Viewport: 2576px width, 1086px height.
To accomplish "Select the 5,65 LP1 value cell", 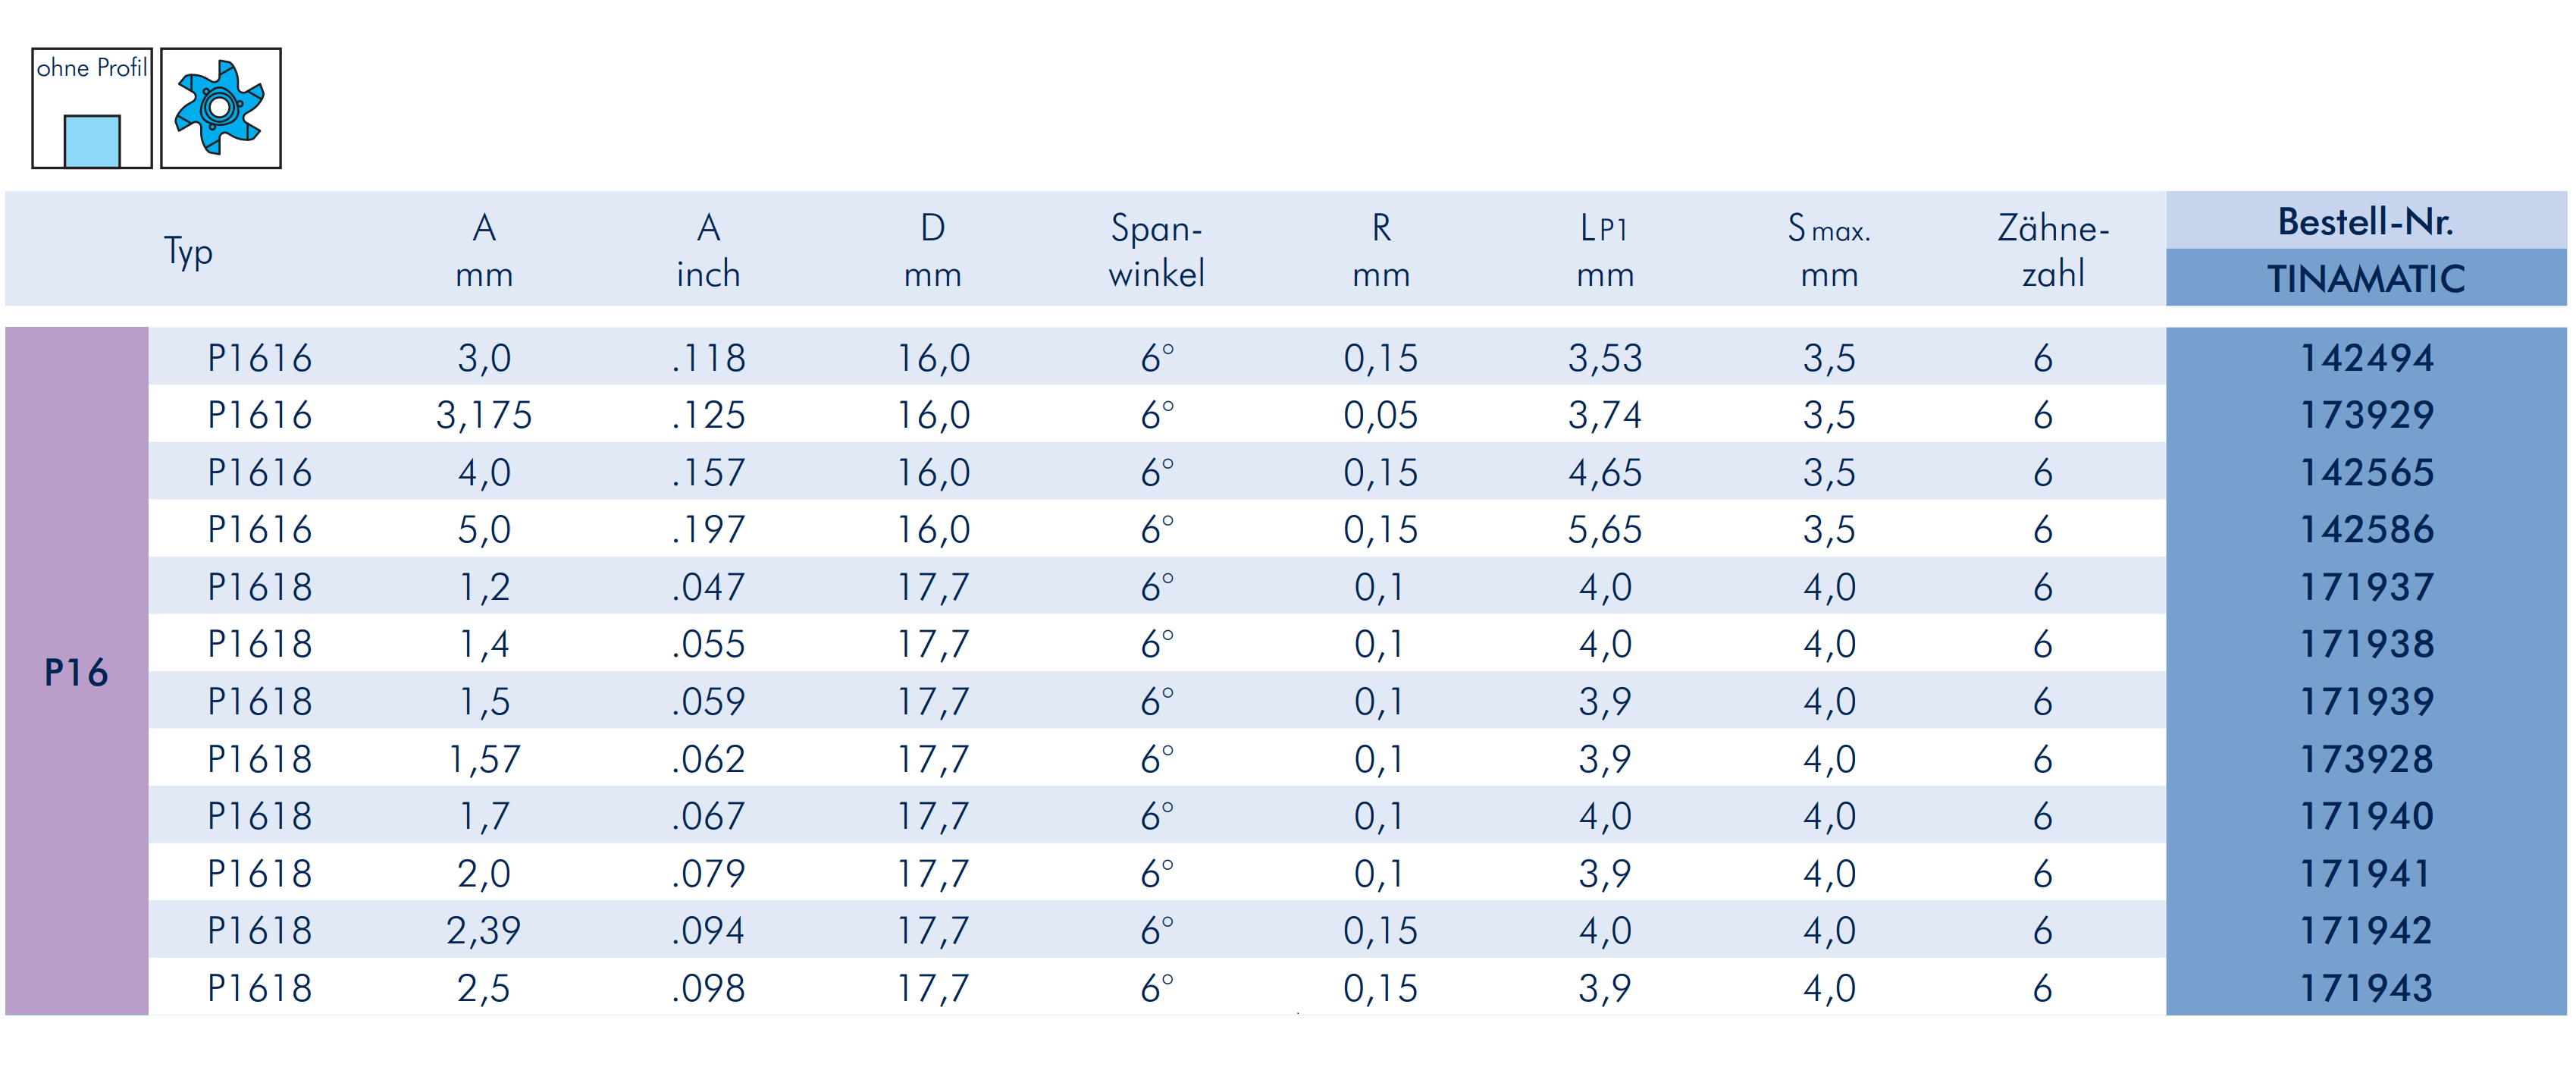I will [1604, 529].
